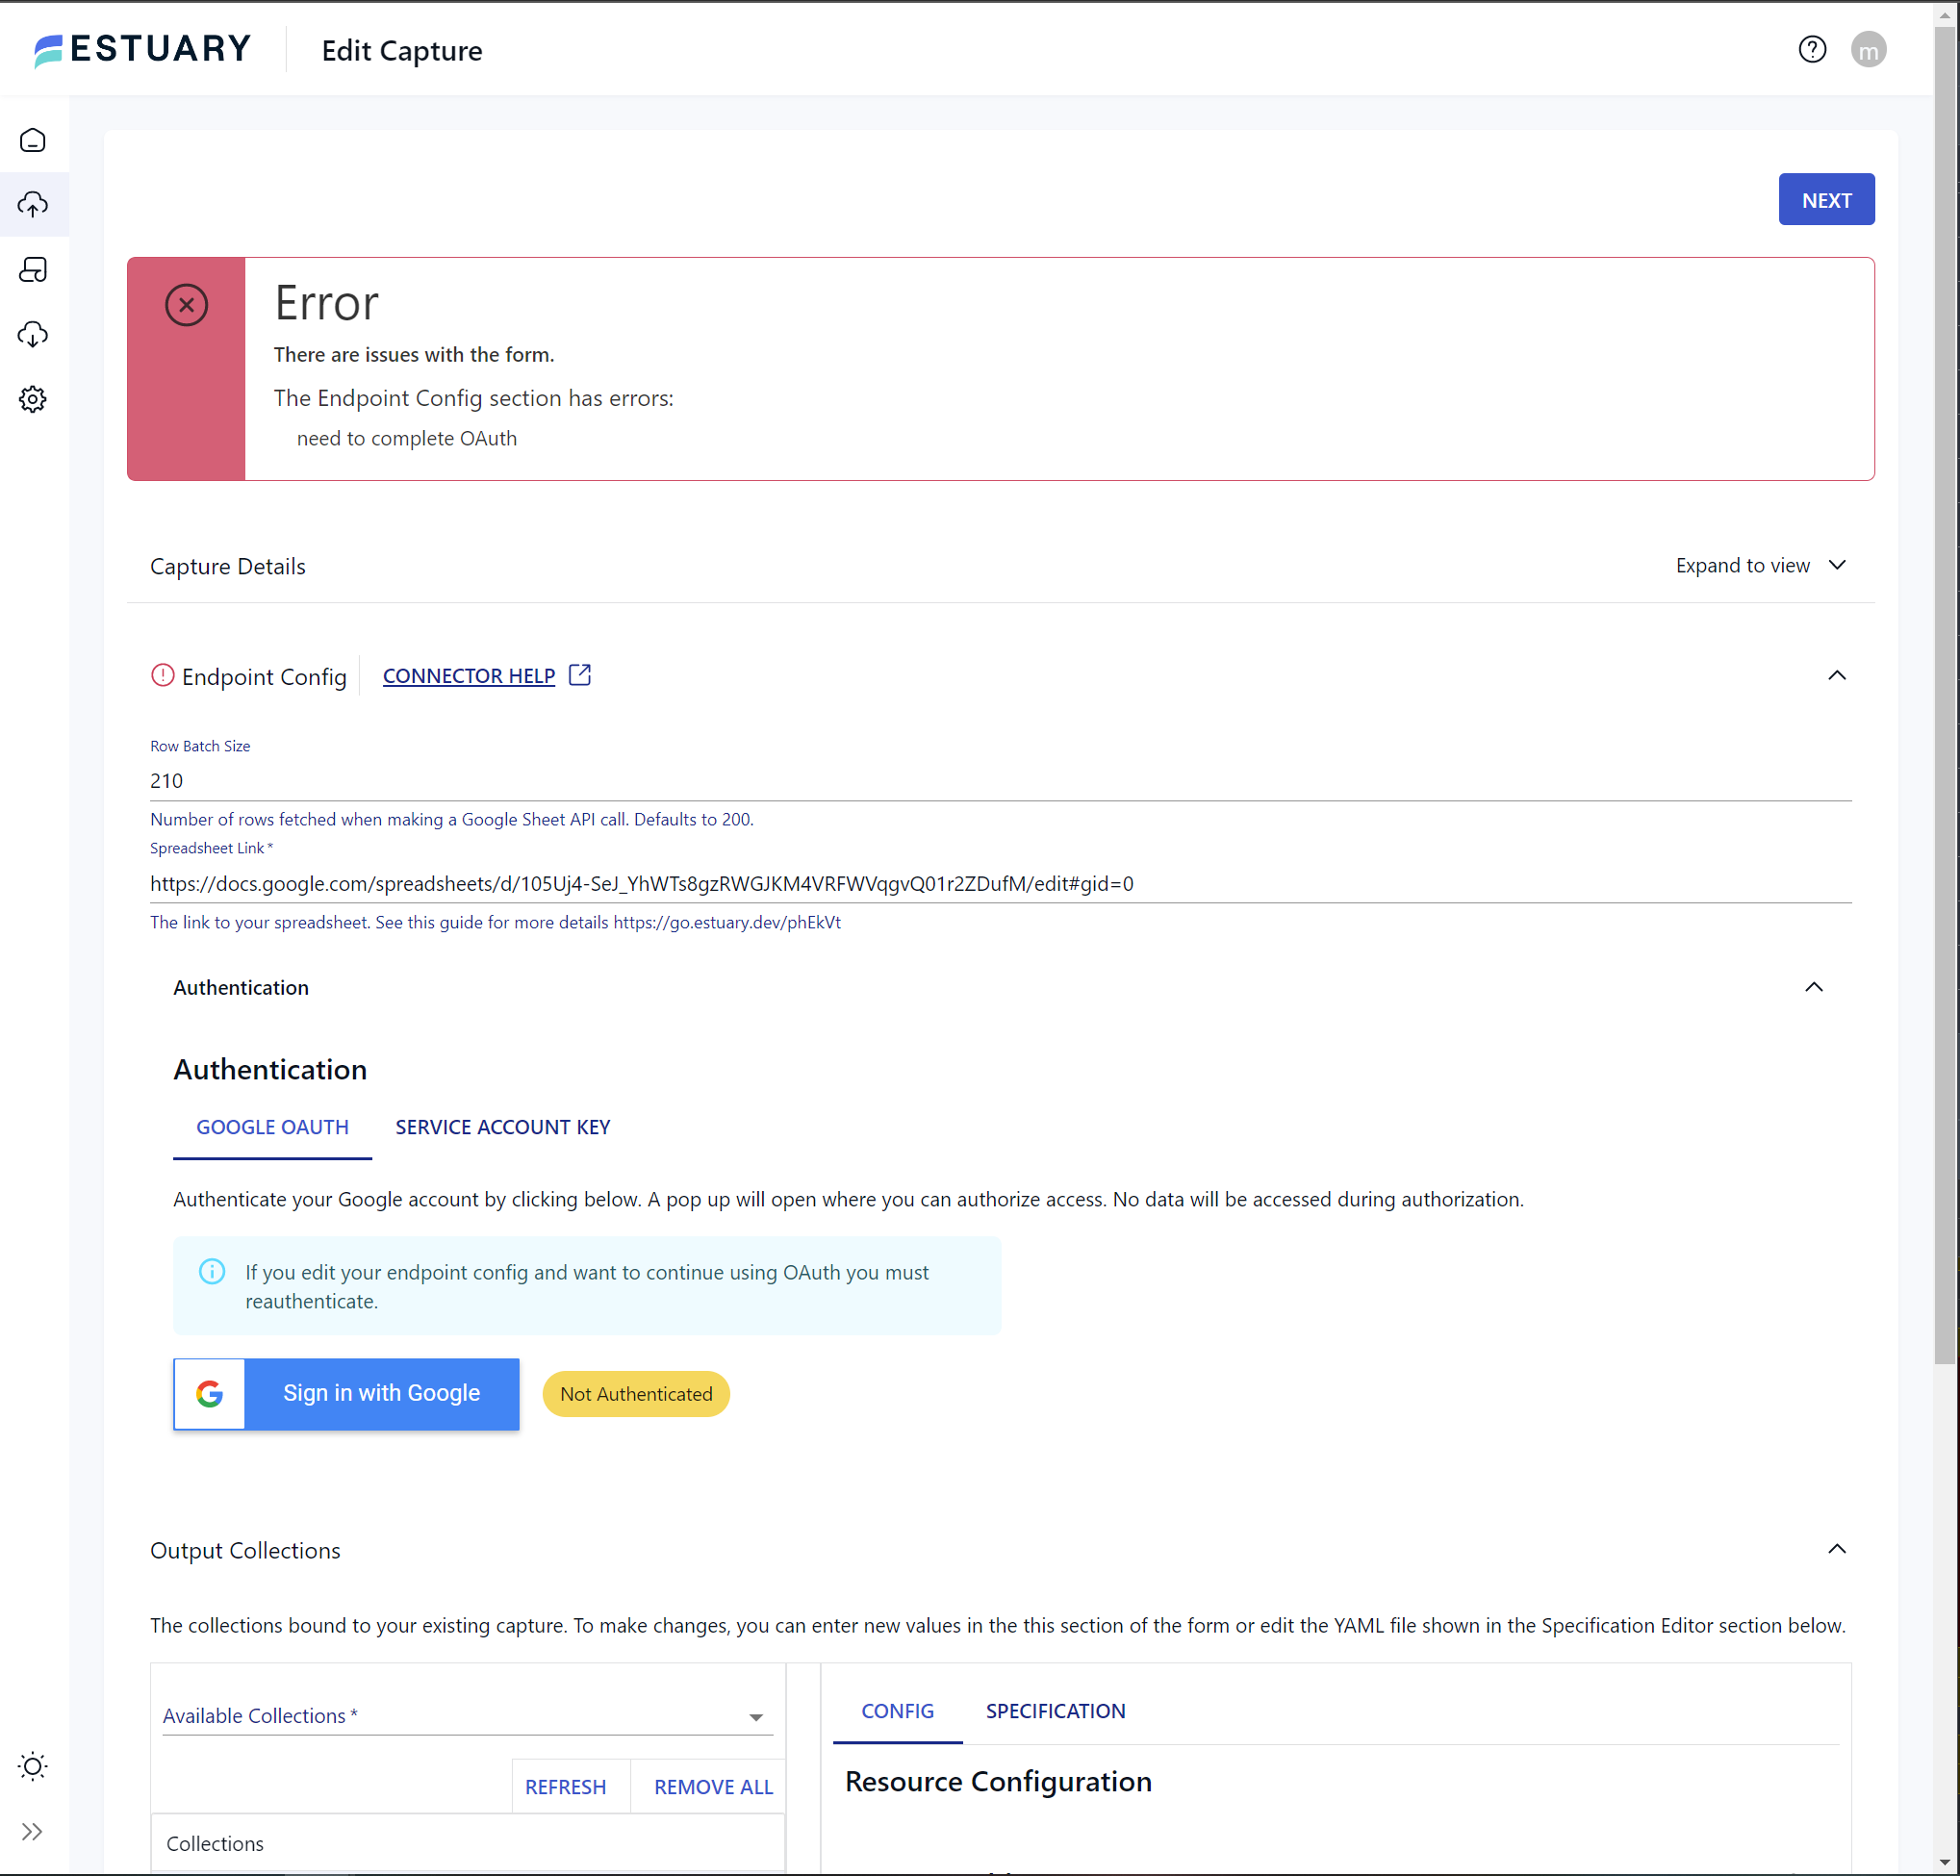The width and height of the screenshot is (1960, 1876).
Task: Click the Spreadsheet Link field
Action: (1000, 884)
